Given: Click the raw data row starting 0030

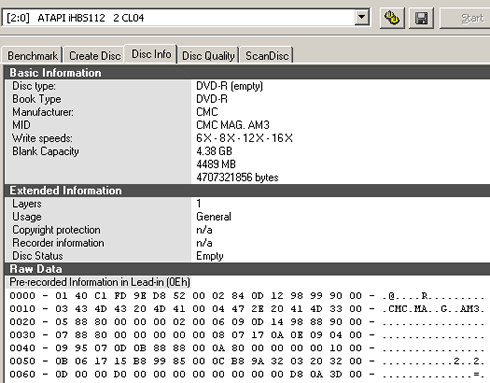Looking at the screenshot, I should [247, 335].
